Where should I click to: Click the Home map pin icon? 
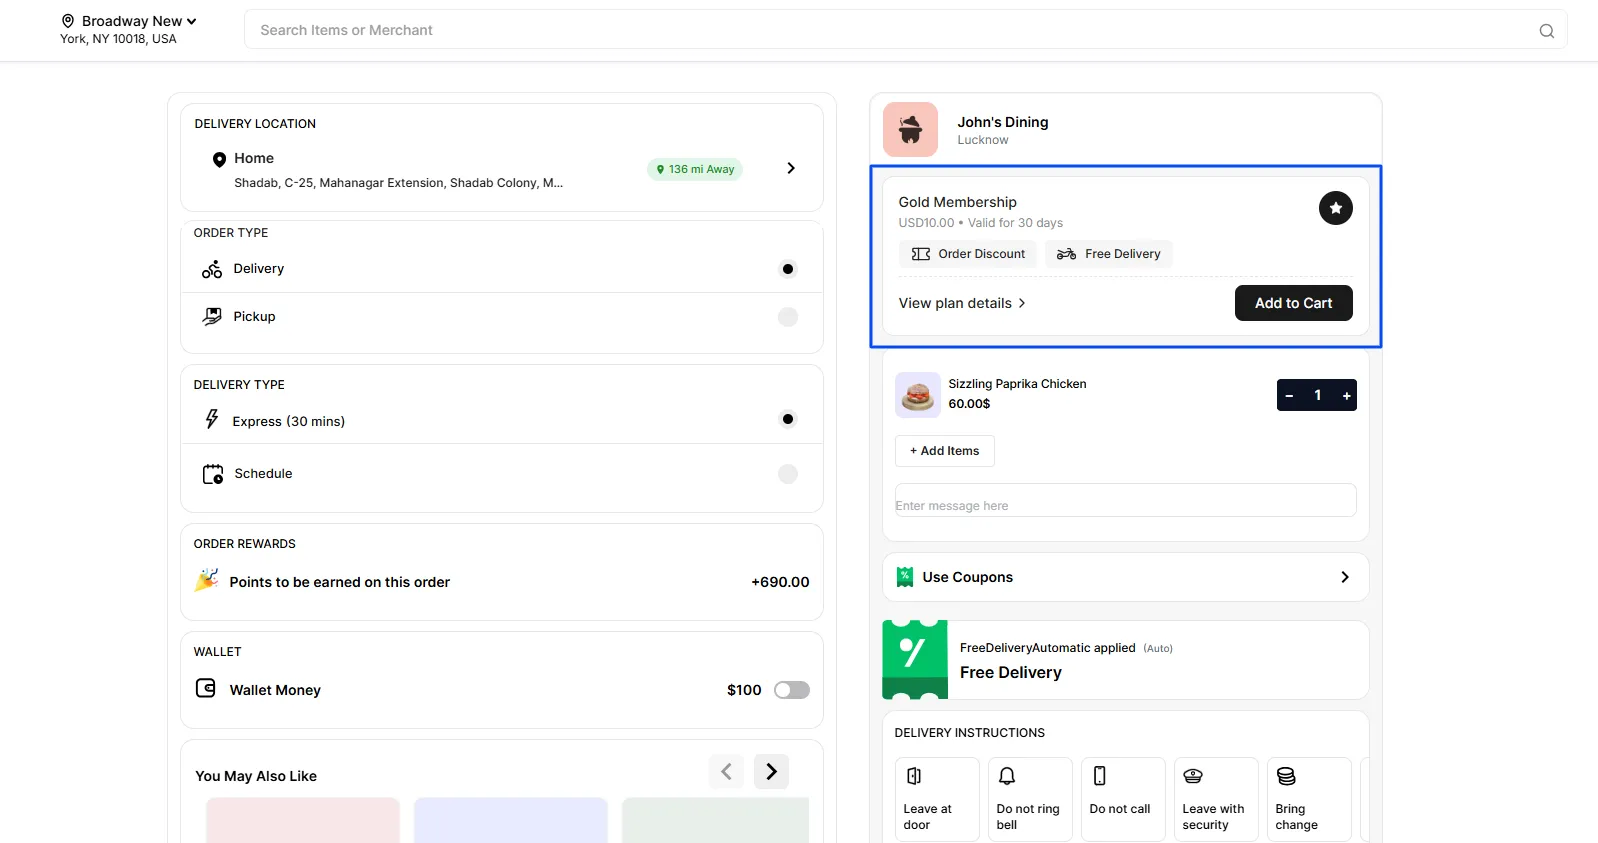click(x=219, y=159)
